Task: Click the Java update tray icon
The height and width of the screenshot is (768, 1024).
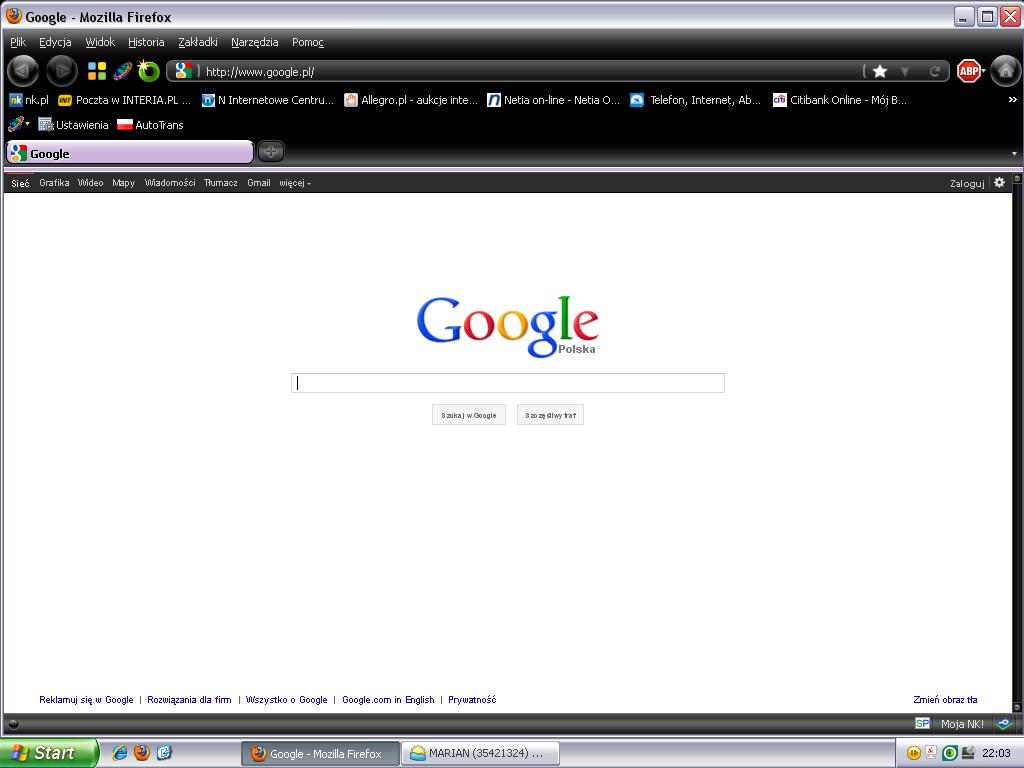Action: click(x=931, y=753)
